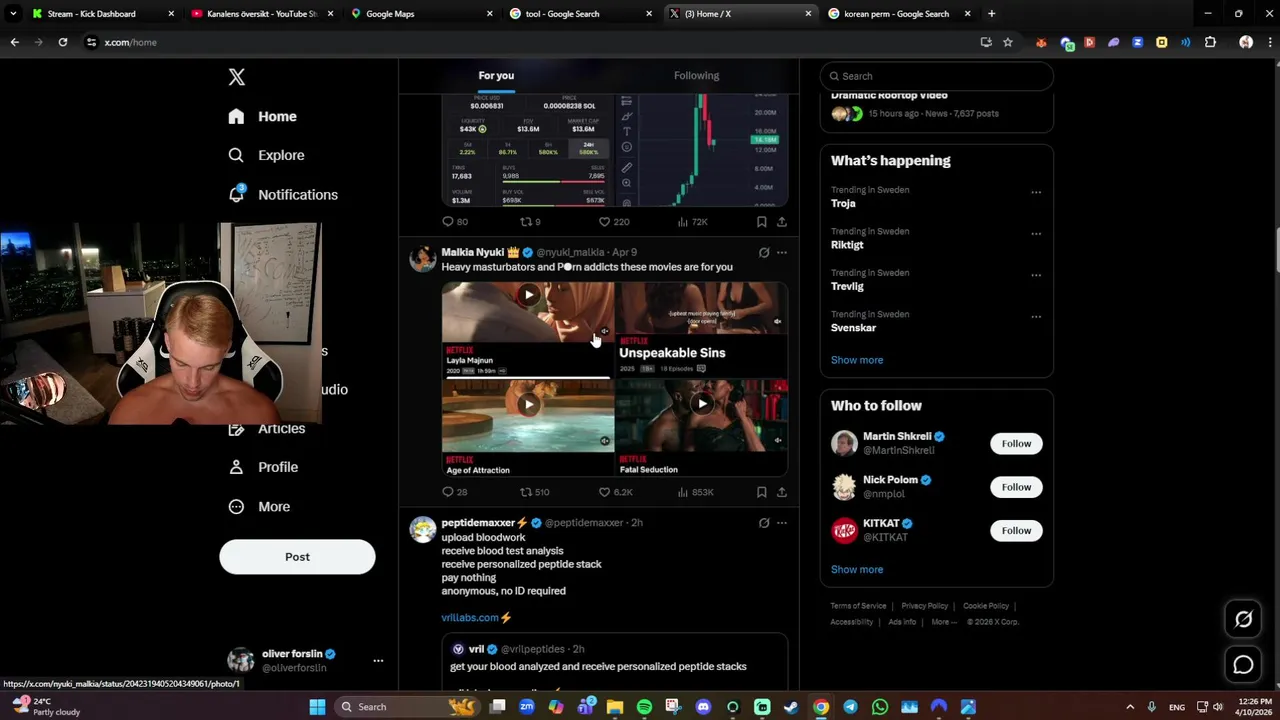Share Malkia Nyuki's post

(782, 492)
